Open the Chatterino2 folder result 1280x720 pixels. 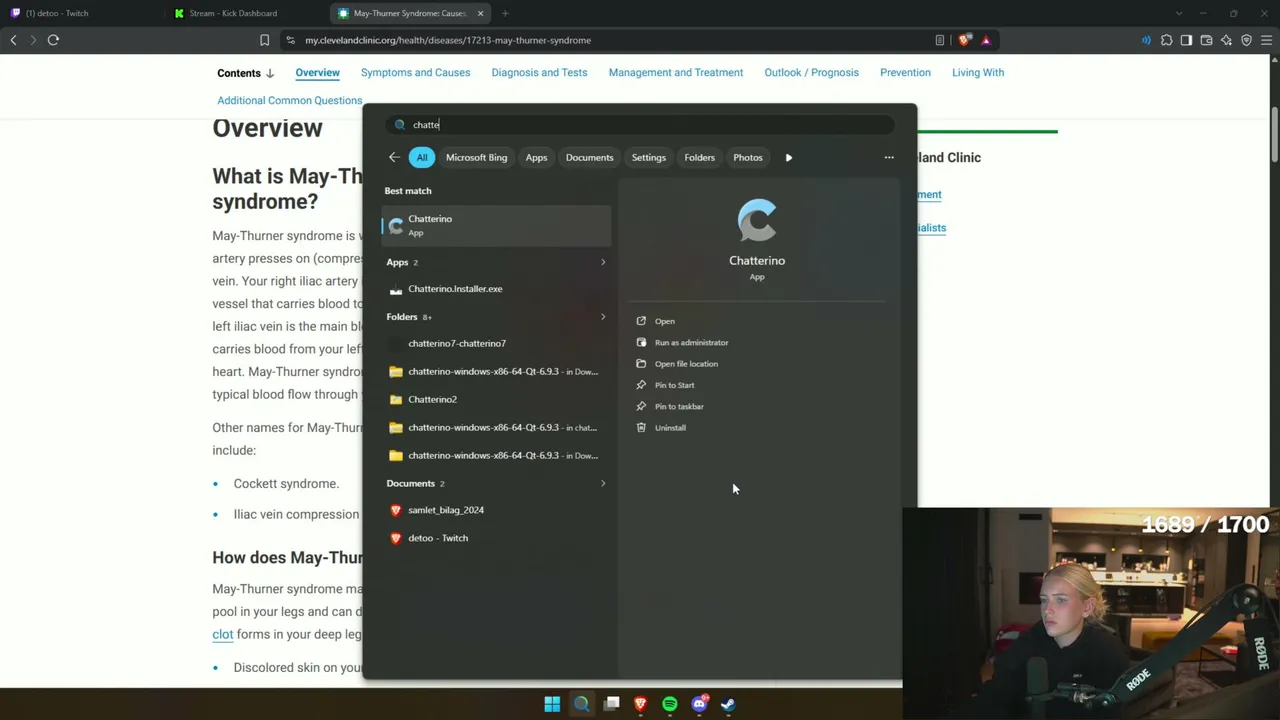click(x=496, y=399)
